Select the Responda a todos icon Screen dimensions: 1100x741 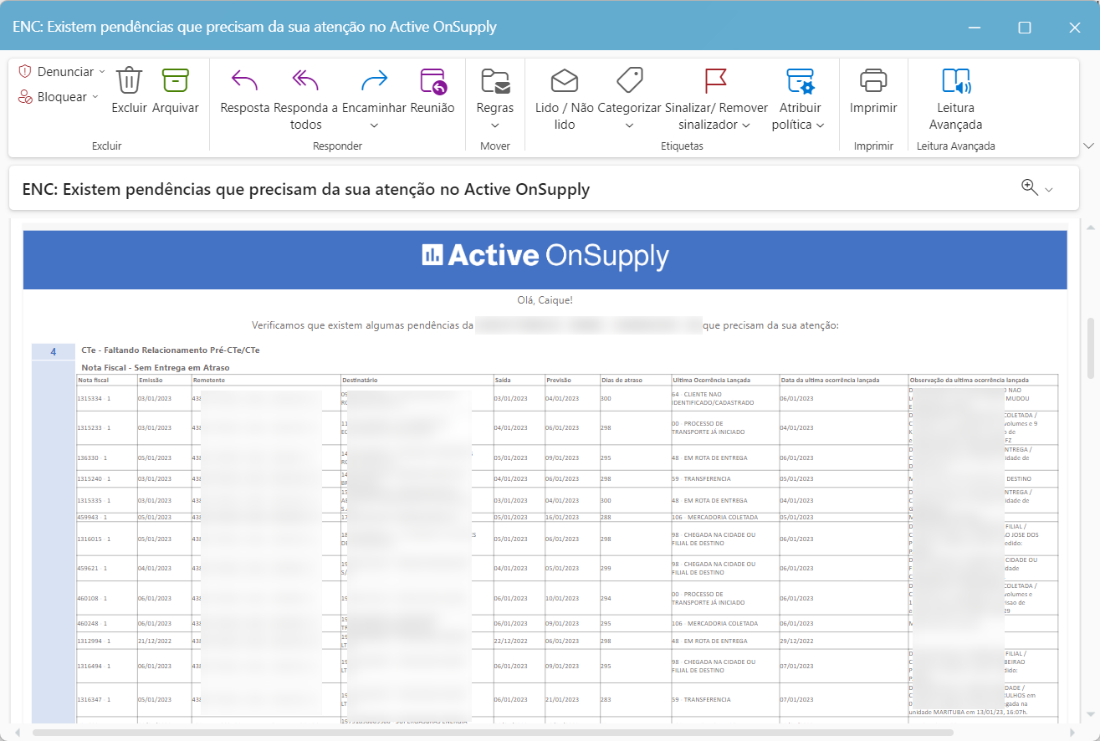point(304,95)
